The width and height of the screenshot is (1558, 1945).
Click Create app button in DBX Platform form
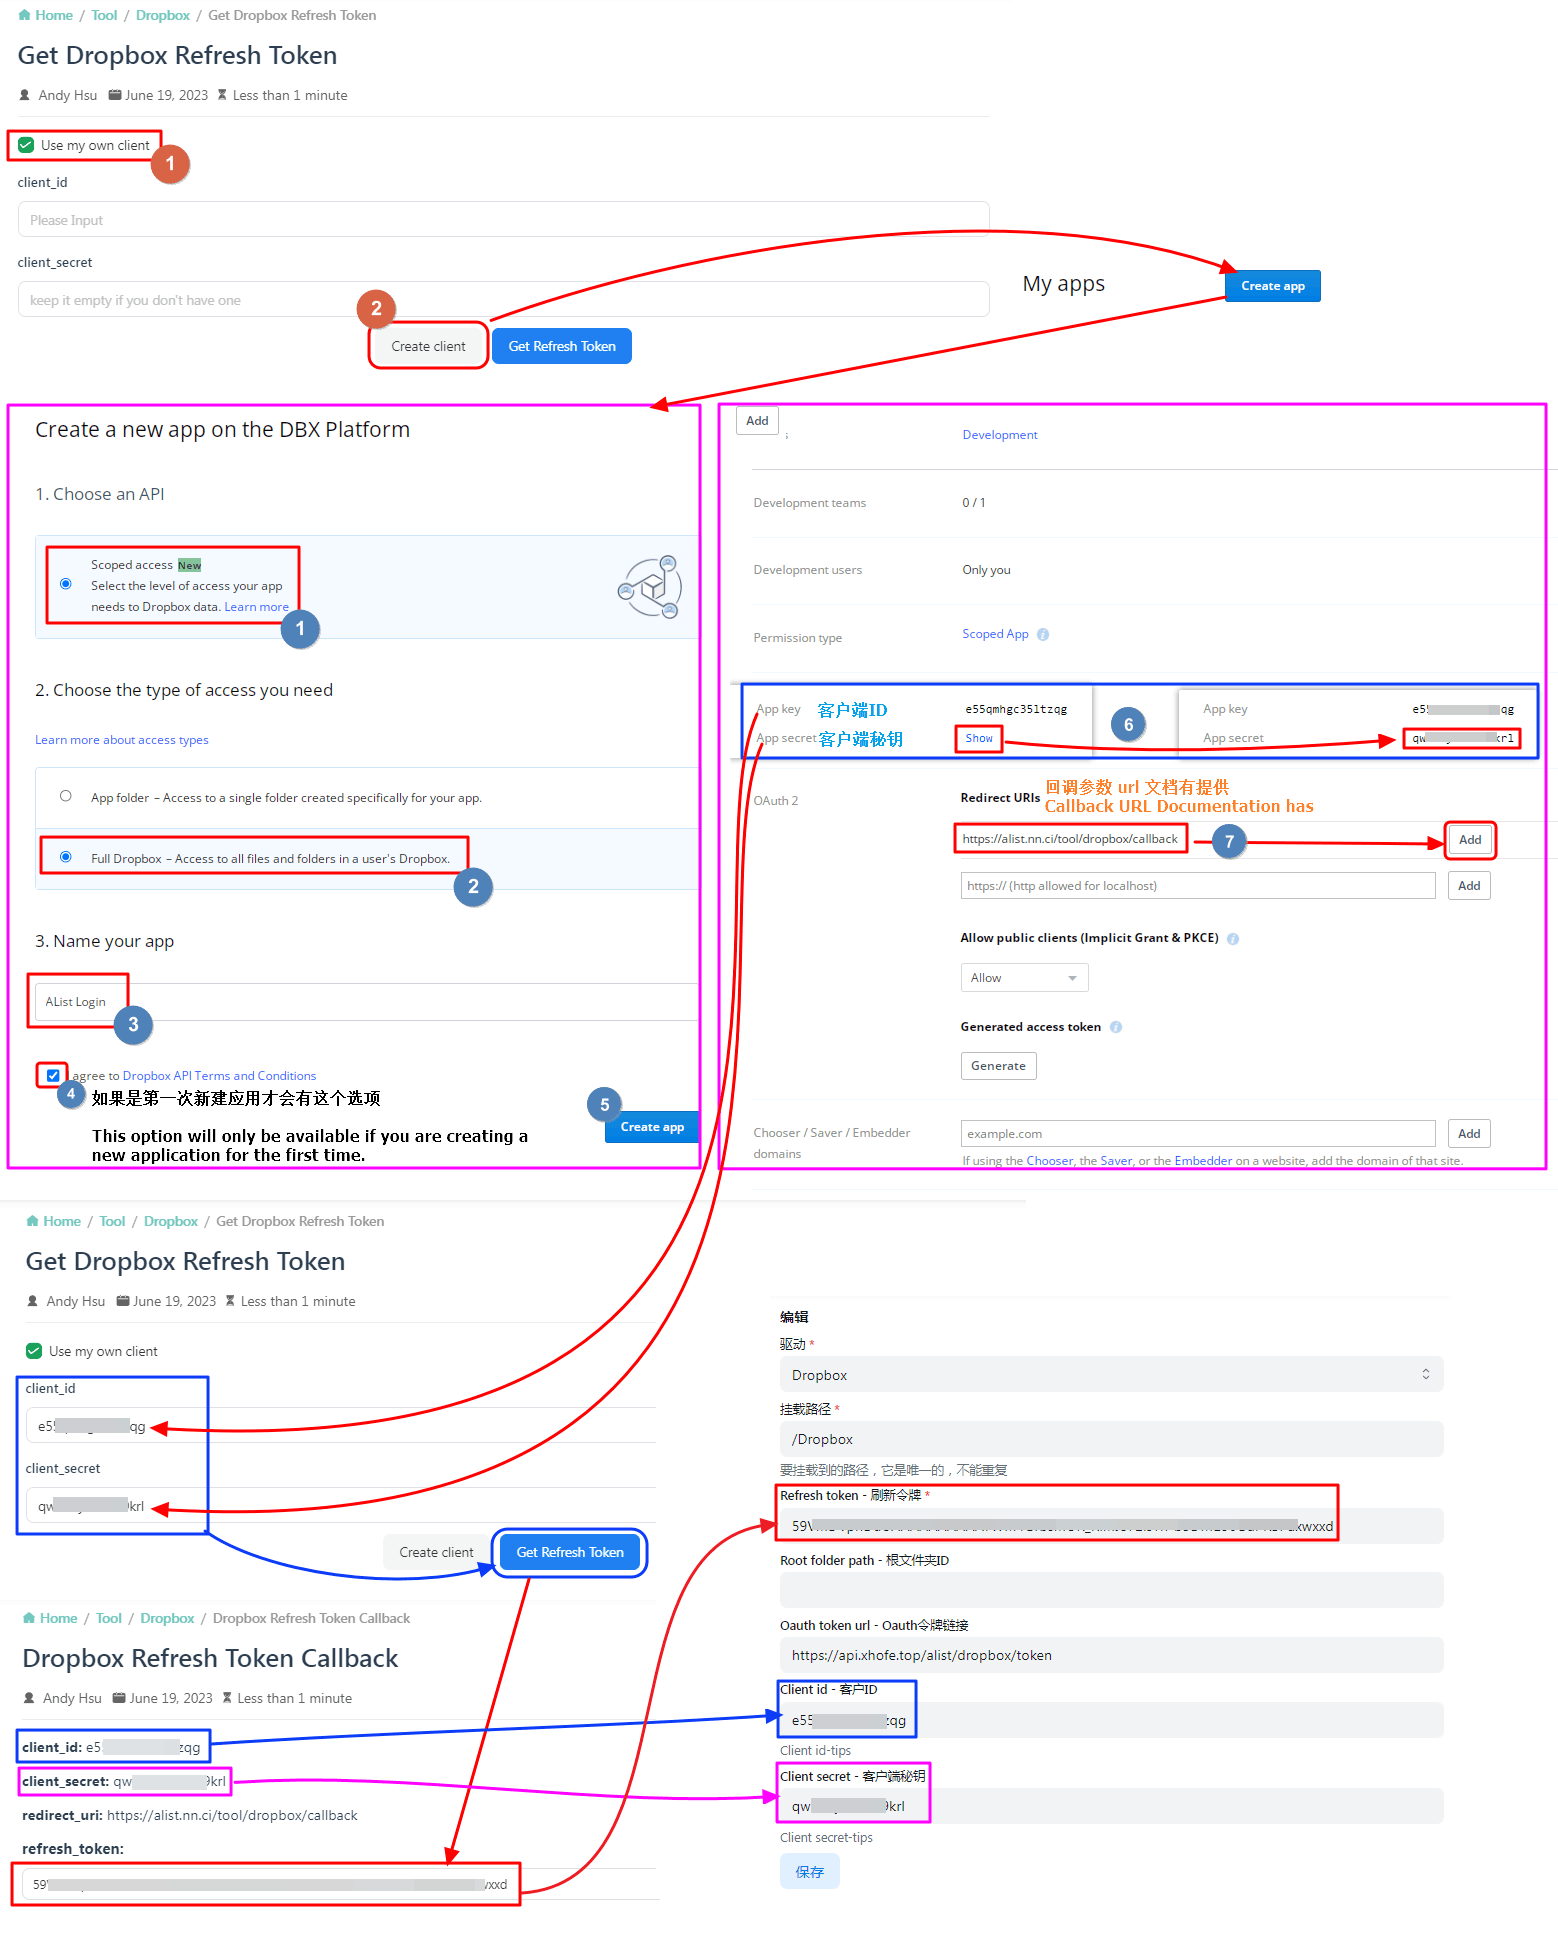point(652,1127)
